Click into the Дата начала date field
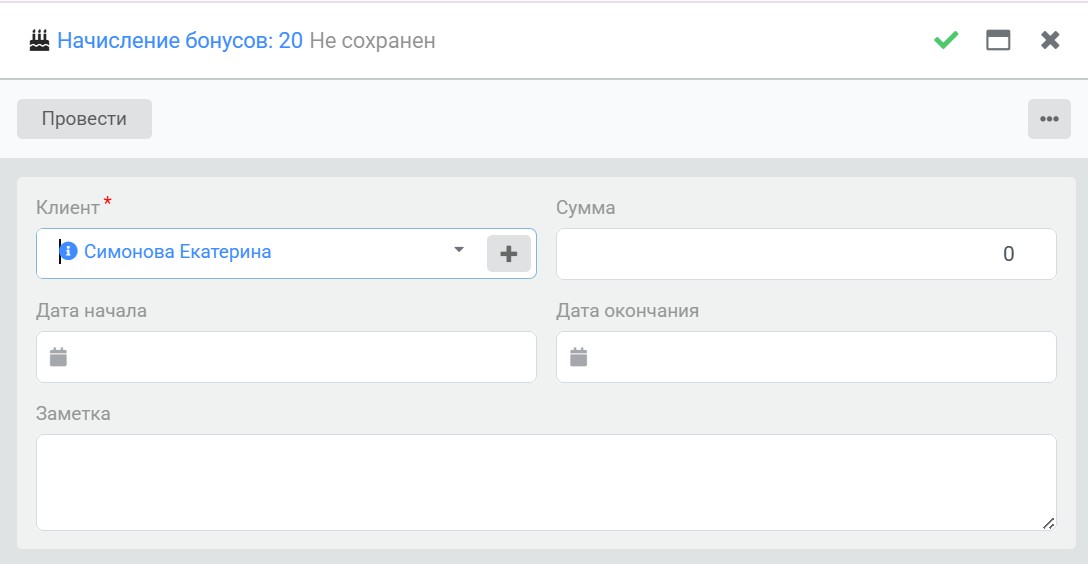This screenshot has width=1088, height=564. (286, 357)
